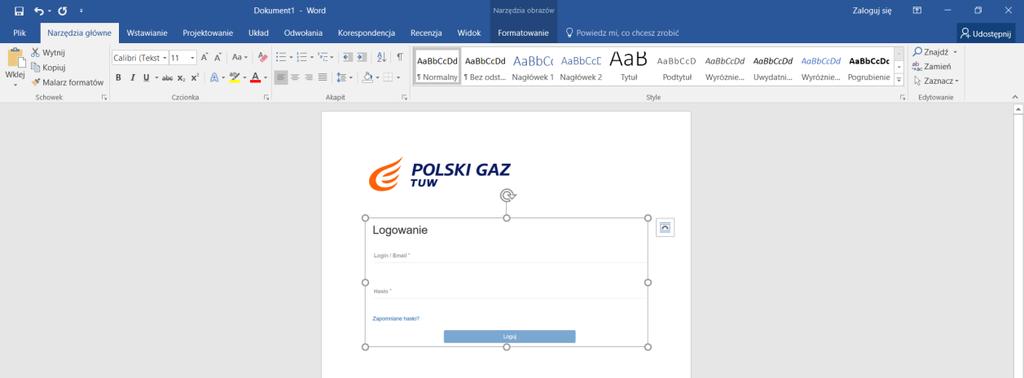
Task: Click Zamień to replace text
Action: click(x=933, y=67)
